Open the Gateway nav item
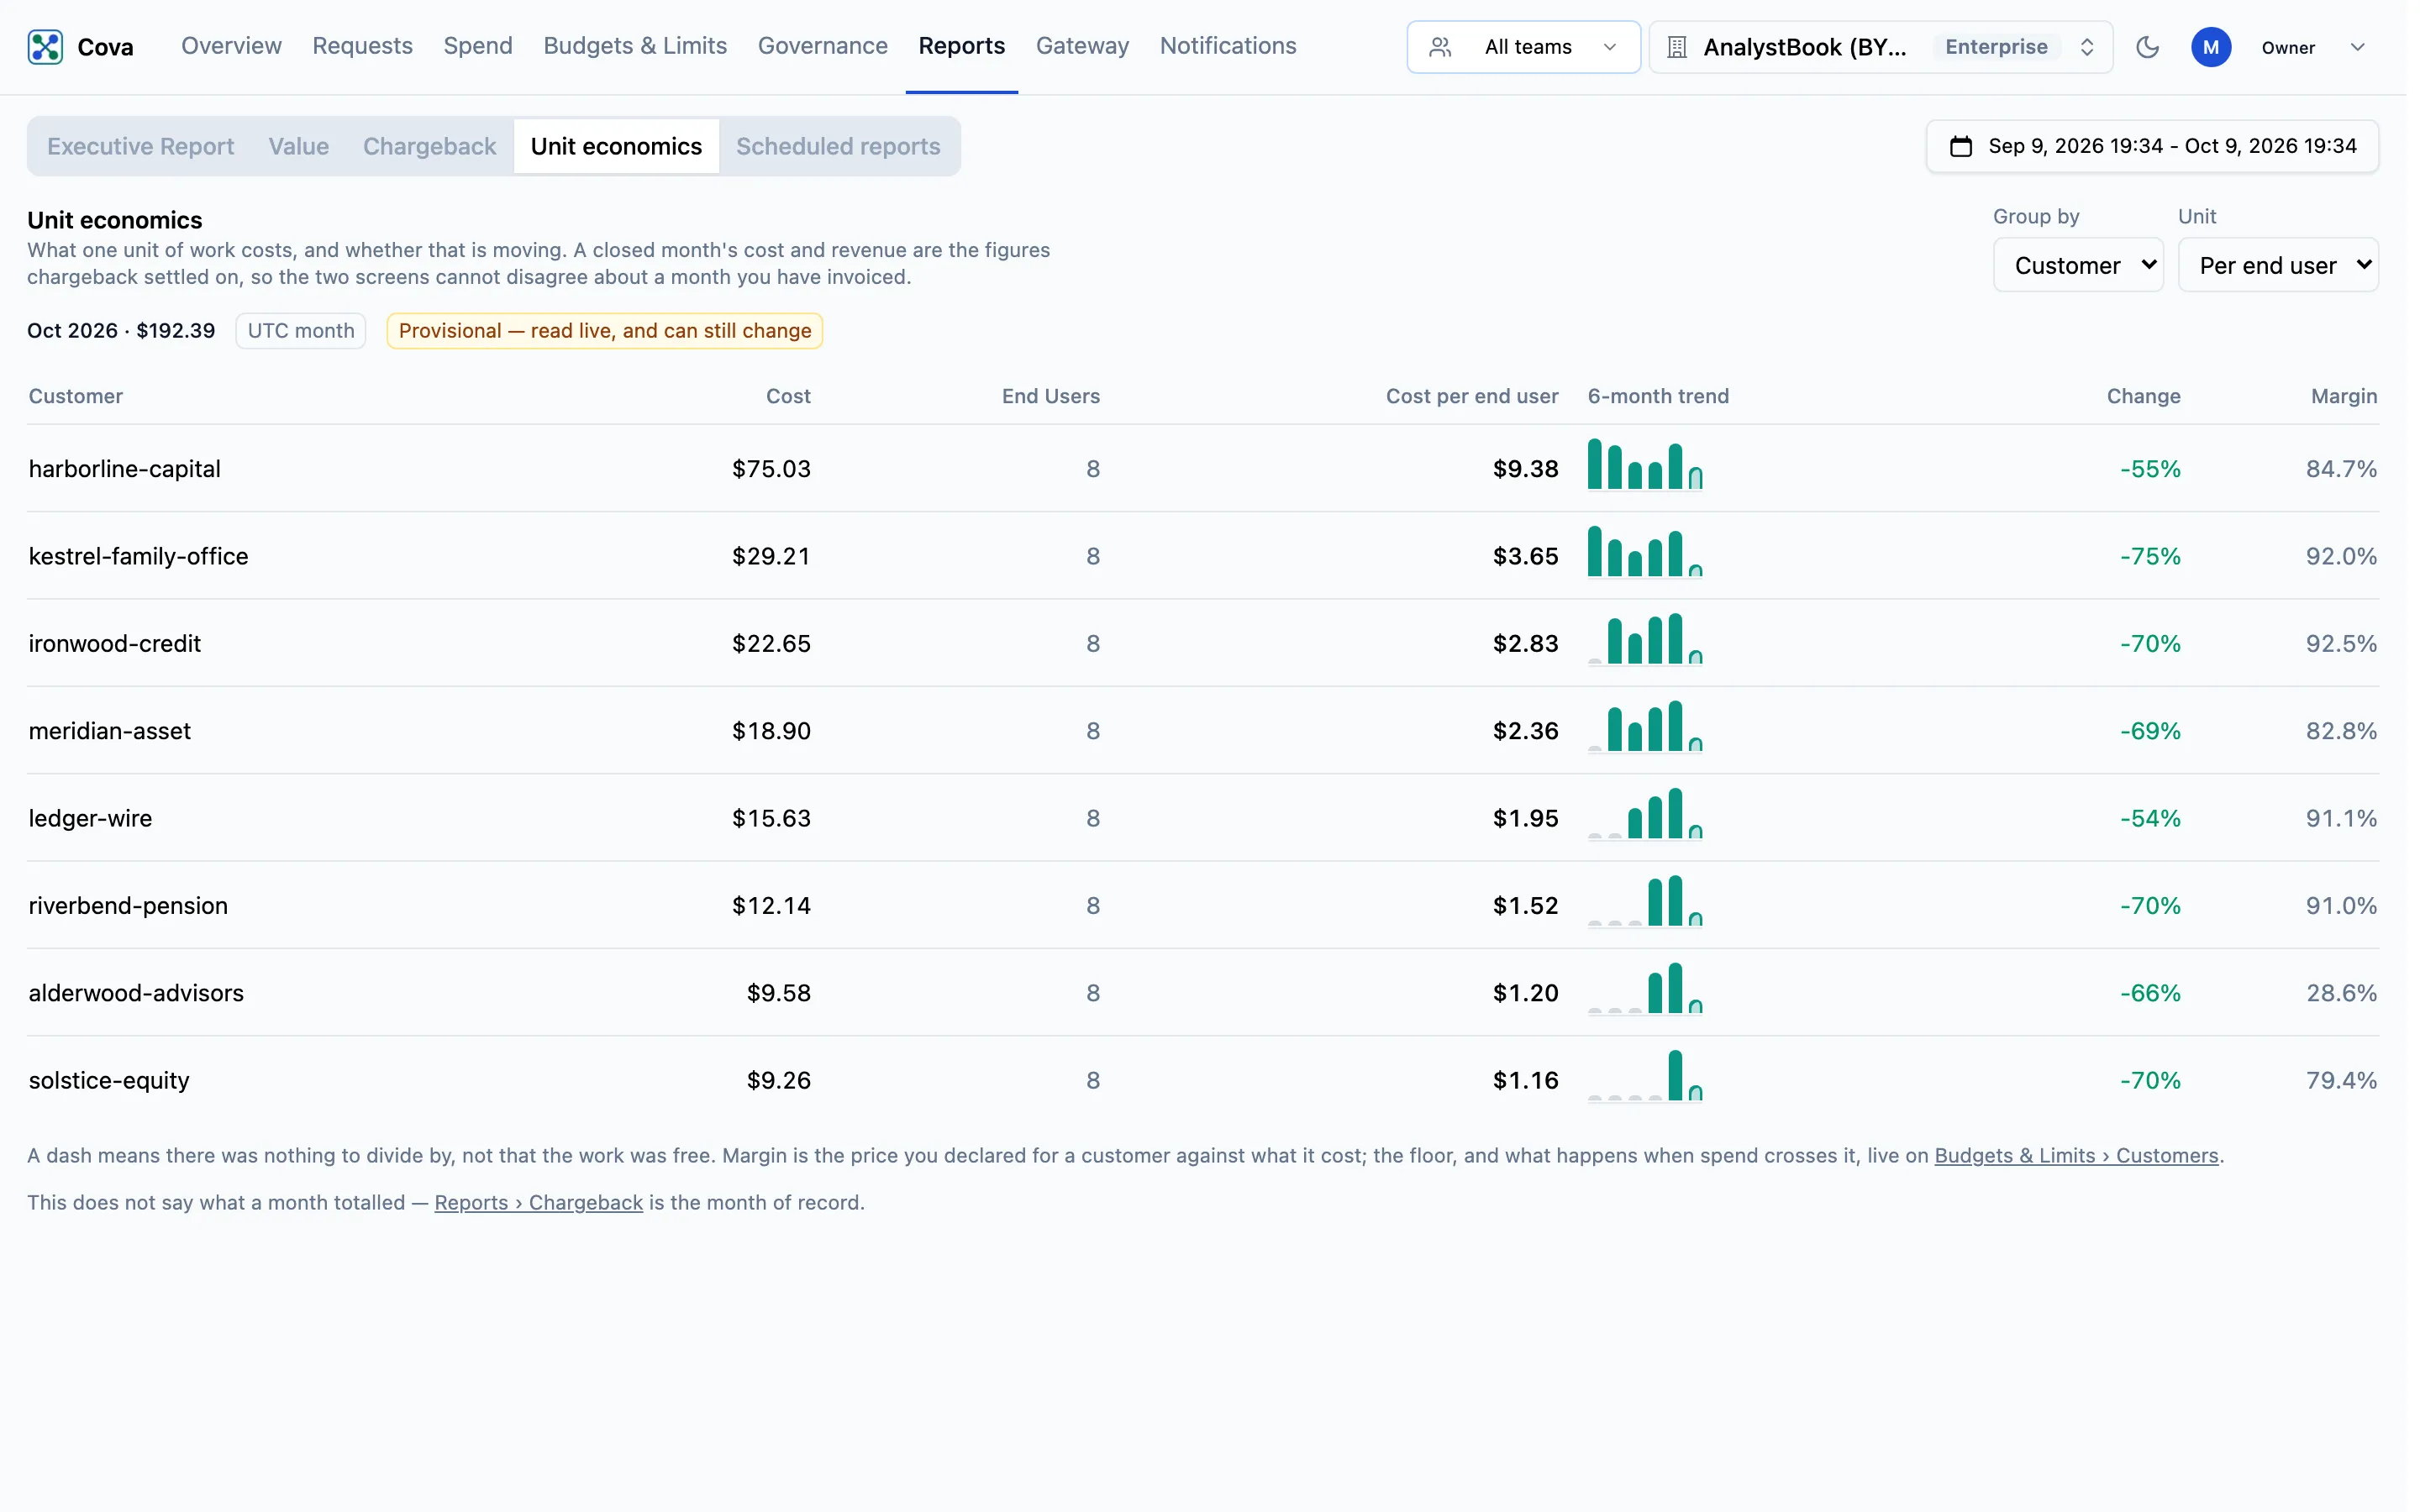Viewport: 2420px width, 1512px height. 1082,46
